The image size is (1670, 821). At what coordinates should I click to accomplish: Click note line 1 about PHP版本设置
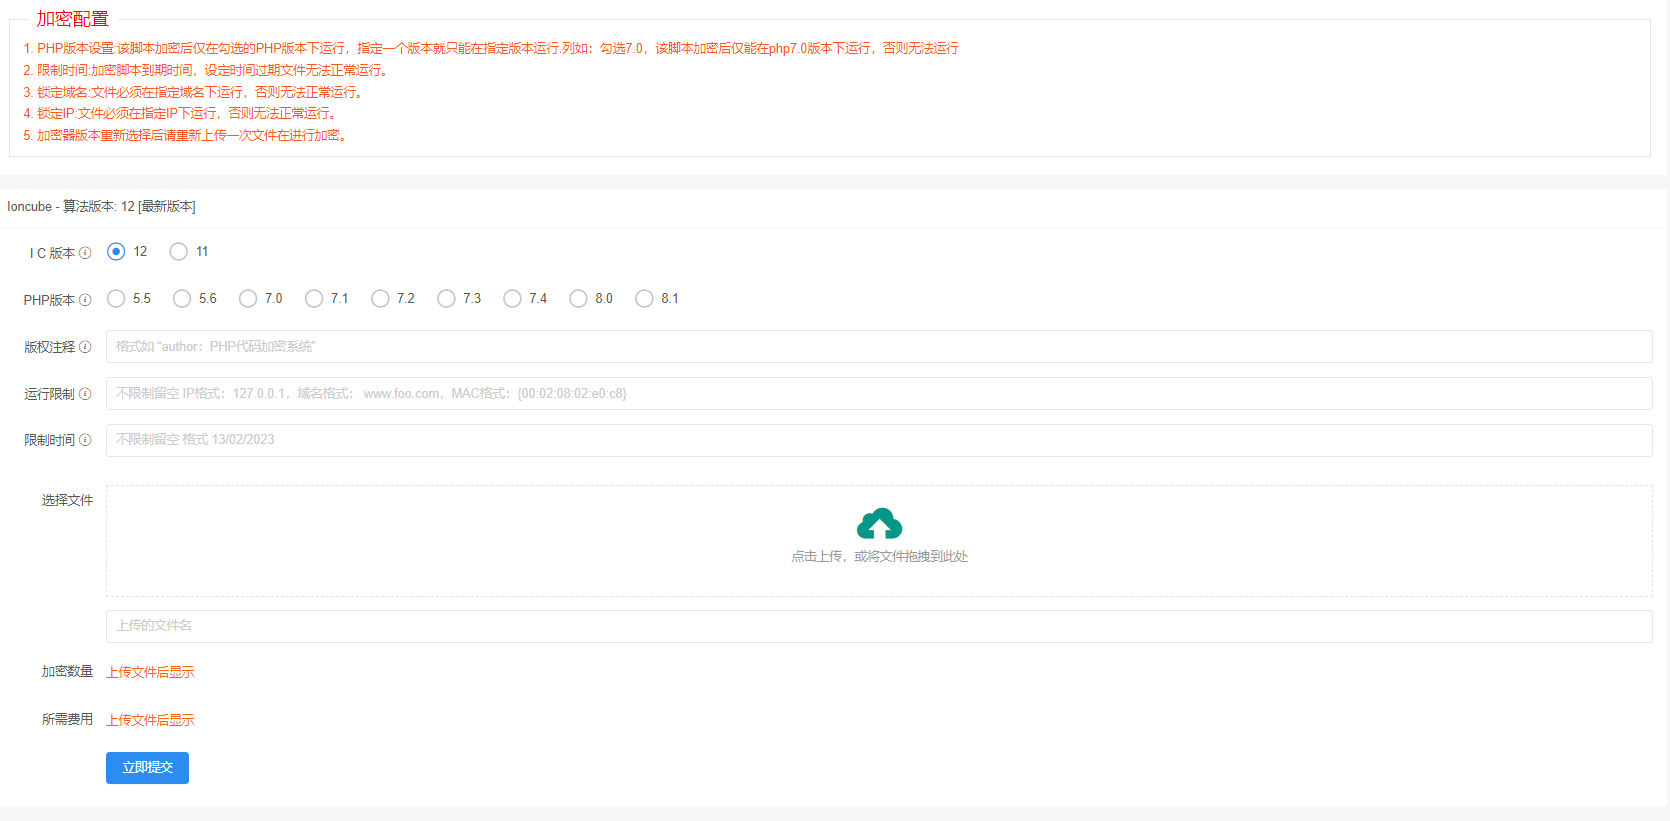point(491,48)
